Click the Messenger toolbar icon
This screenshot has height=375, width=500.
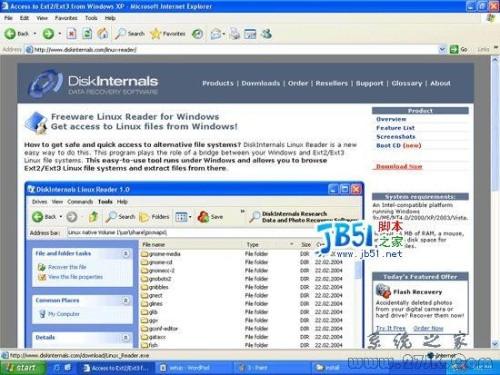267,34
